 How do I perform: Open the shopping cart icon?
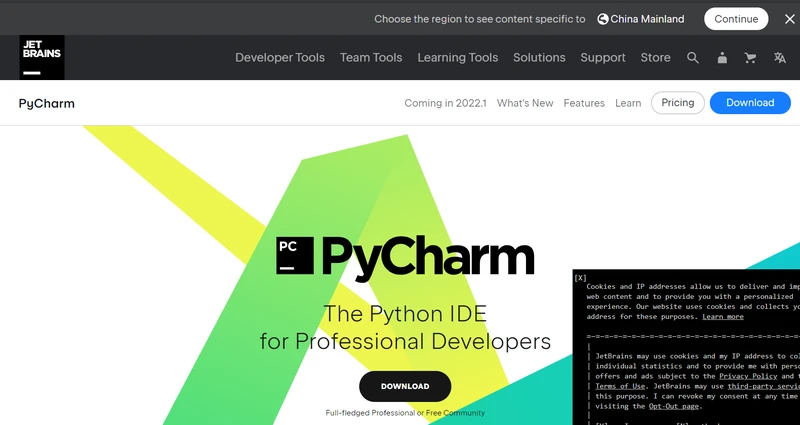click(x=750, y=58)
